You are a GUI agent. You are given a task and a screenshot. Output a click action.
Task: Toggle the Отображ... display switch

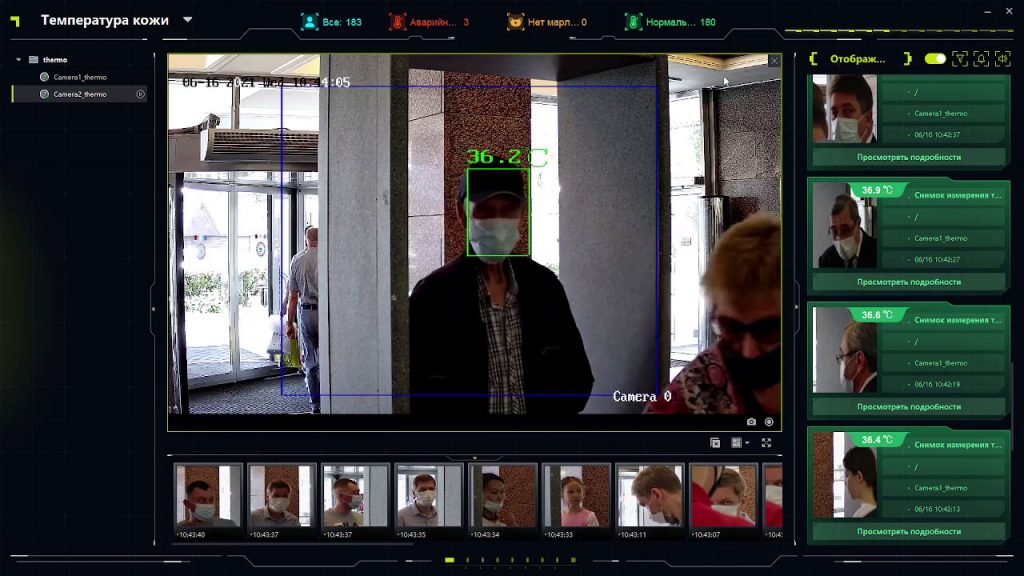pyautogui.click(x=935, y=59)
